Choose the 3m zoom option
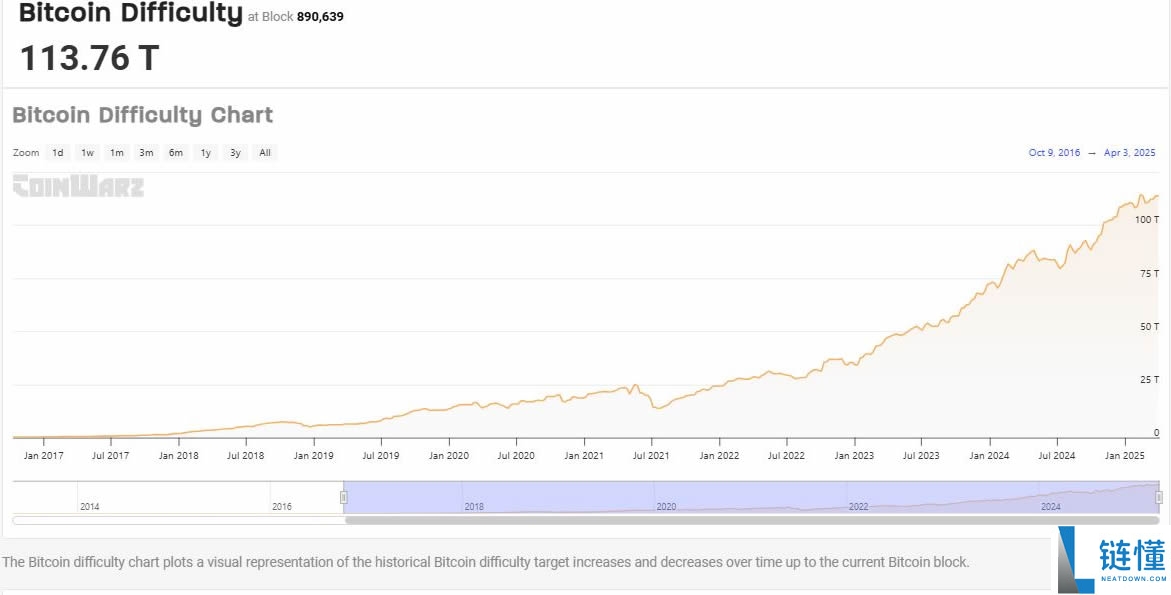The width and height of the screenshot is (1171, 595). point(146,153)
